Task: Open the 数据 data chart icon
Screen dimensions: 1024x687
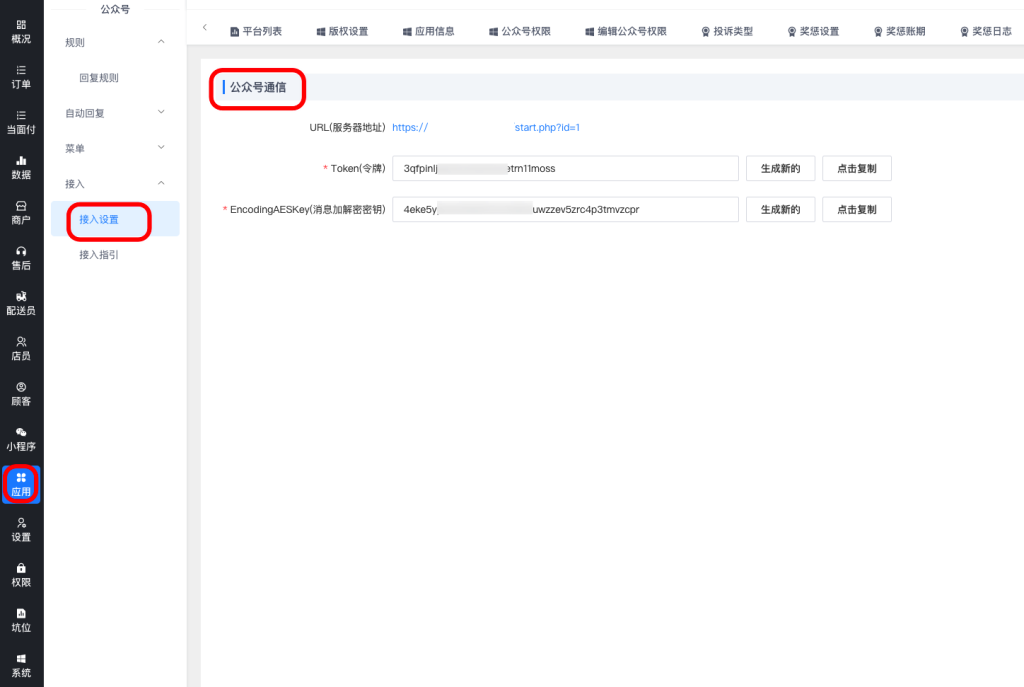Action: click(21, 160)
